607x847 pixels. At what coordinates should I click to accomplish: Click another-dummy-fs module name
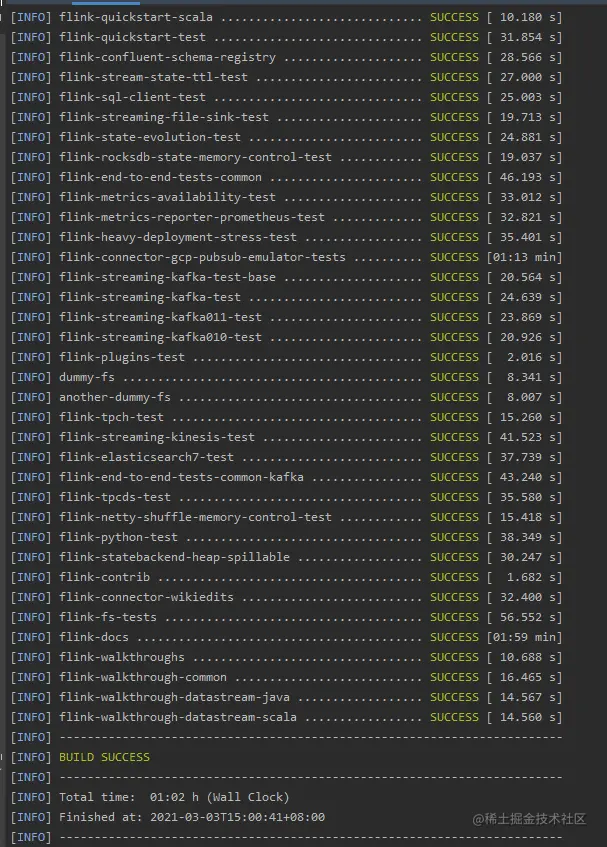click(115, 397)
